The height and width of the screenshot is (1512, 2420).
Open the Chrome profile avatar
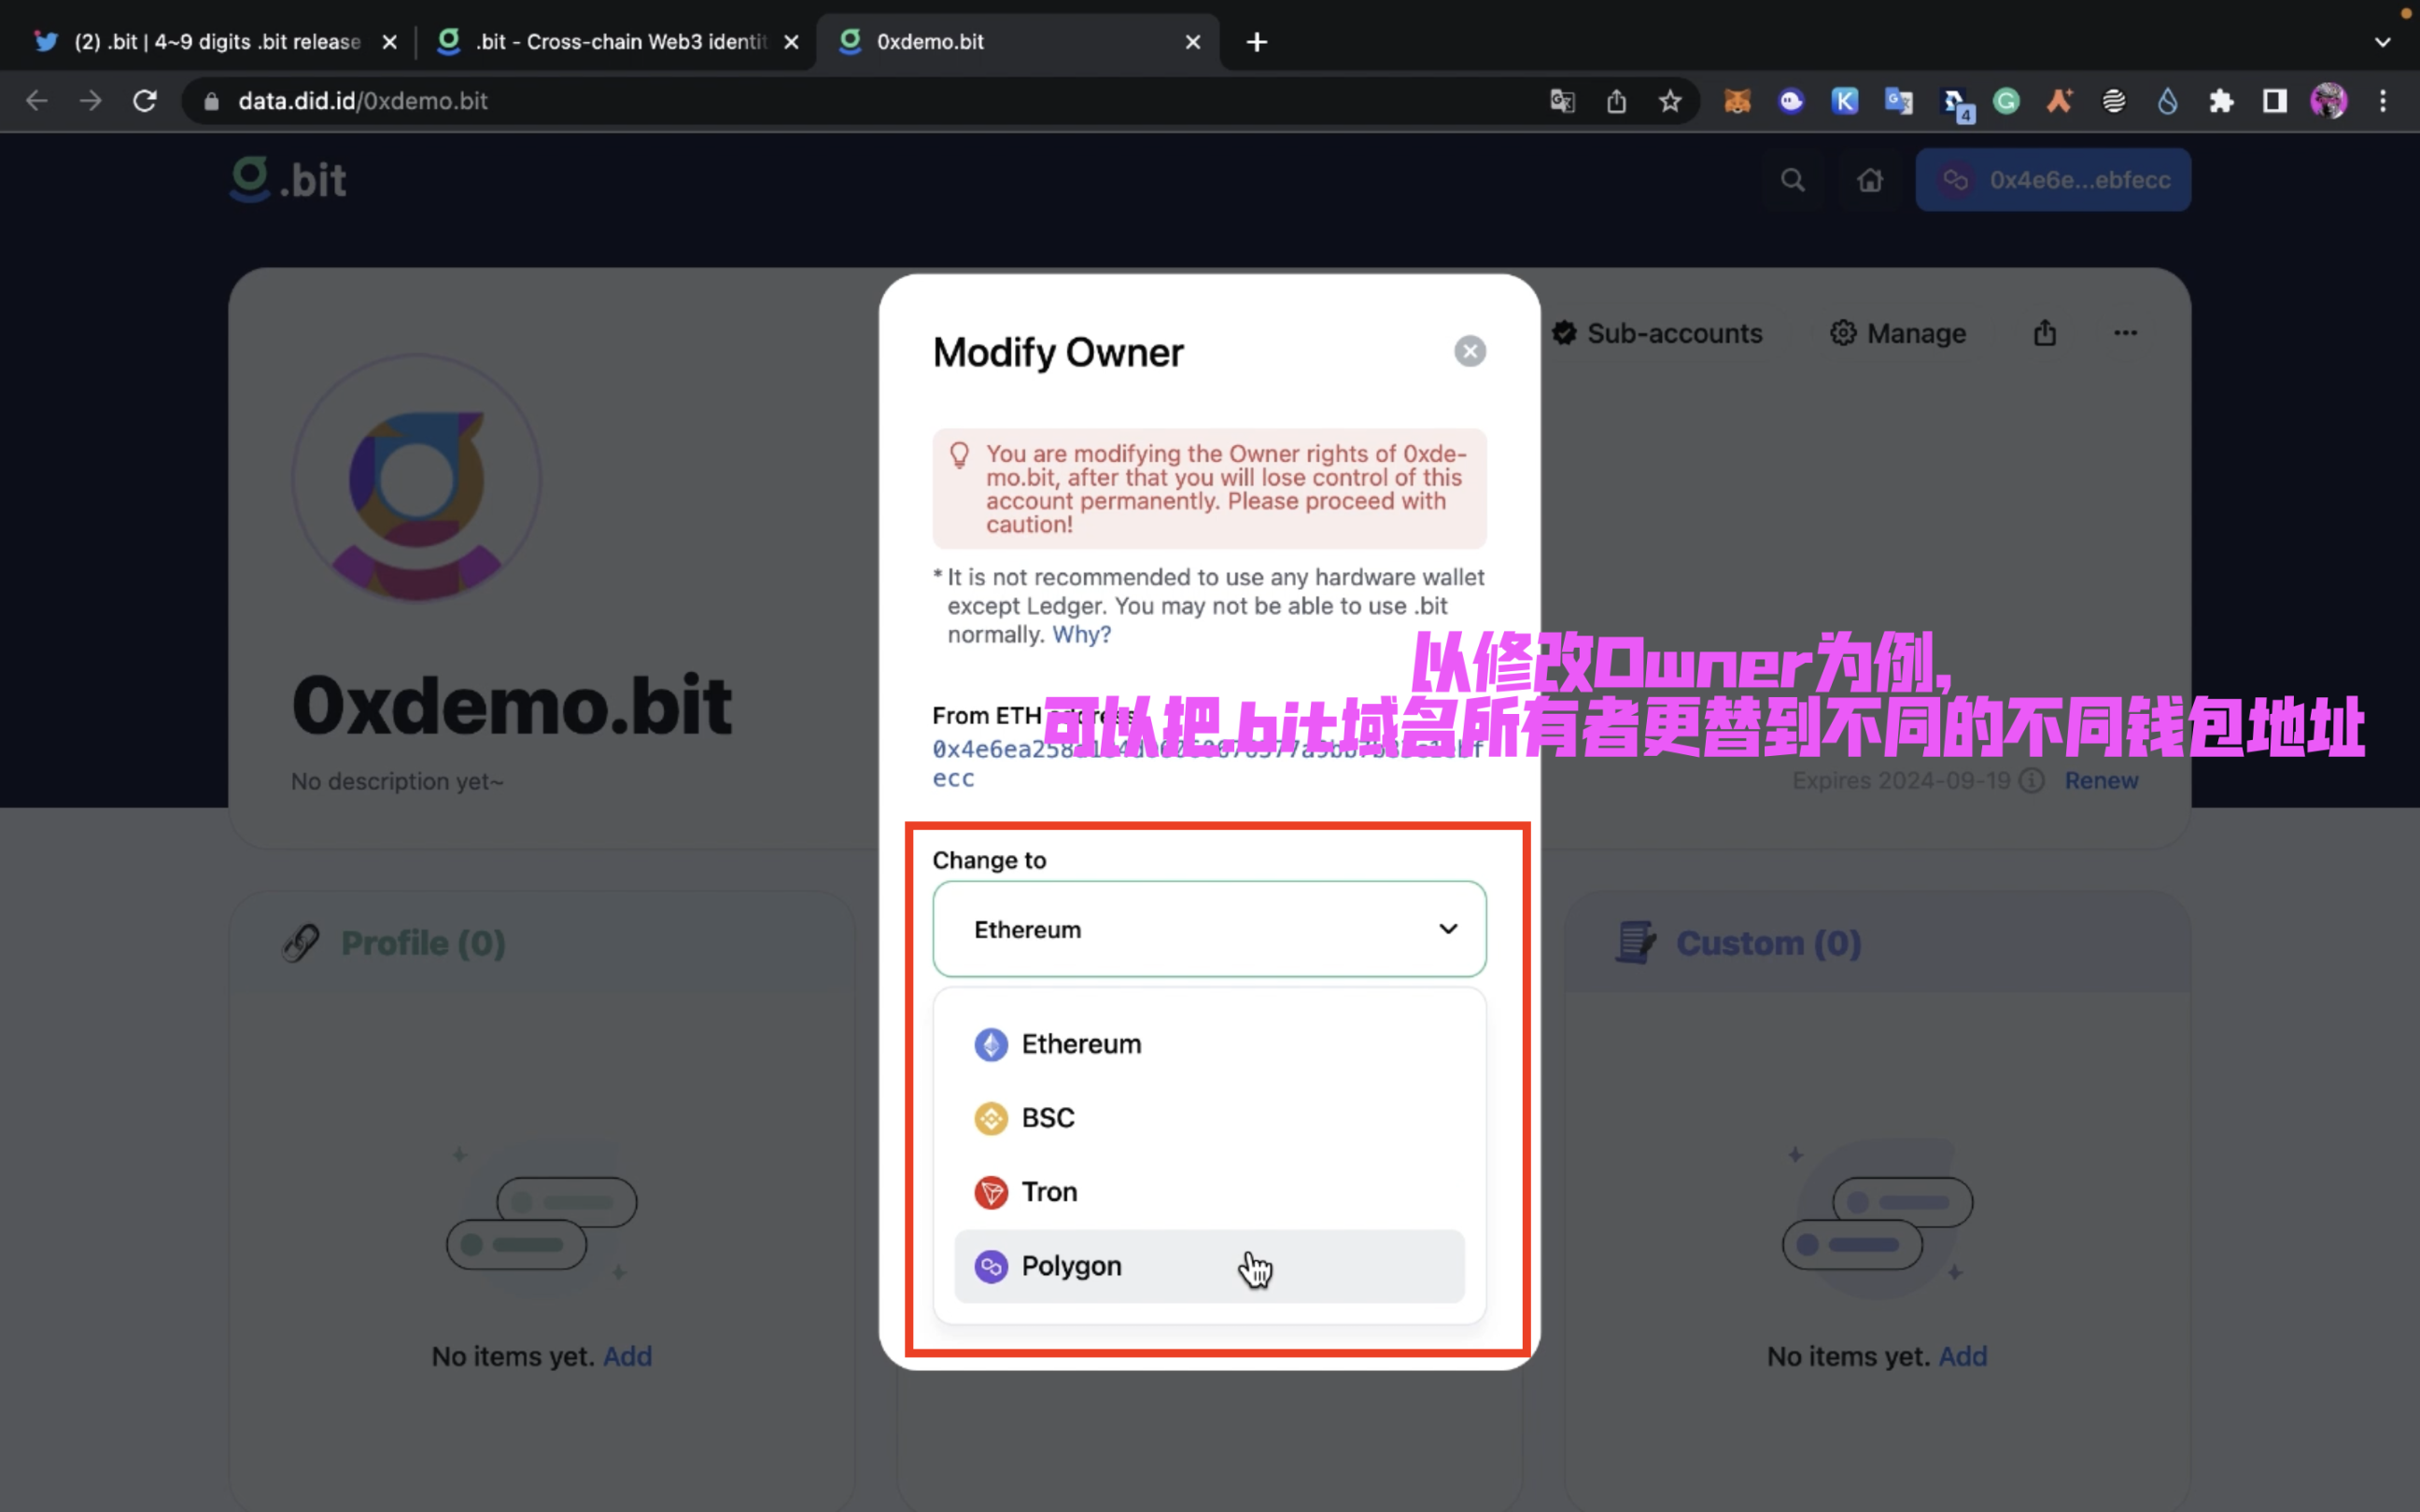[2329, 101]
